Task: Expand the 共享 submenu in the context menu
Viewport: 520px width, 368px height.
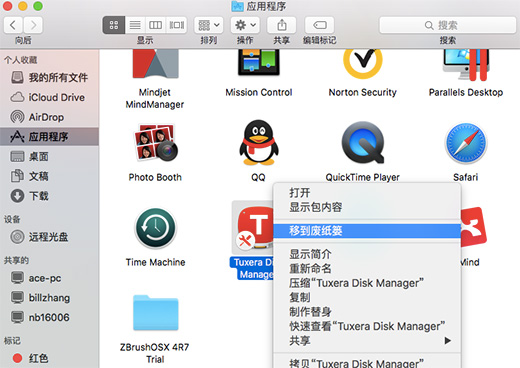Action: click(367, 340)
